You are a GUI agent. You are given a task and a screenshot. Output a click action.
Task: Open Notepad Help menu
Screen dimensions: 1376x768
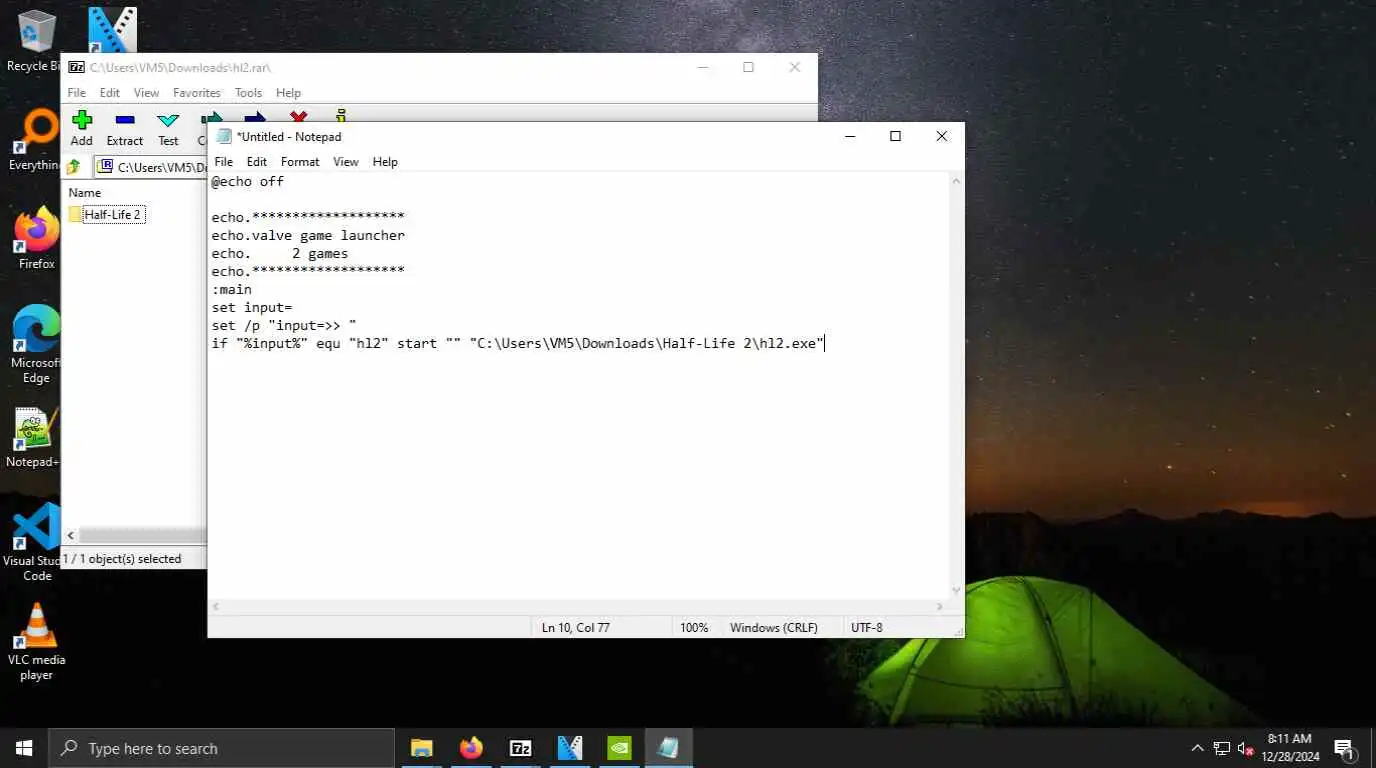(x=385, y=161)
